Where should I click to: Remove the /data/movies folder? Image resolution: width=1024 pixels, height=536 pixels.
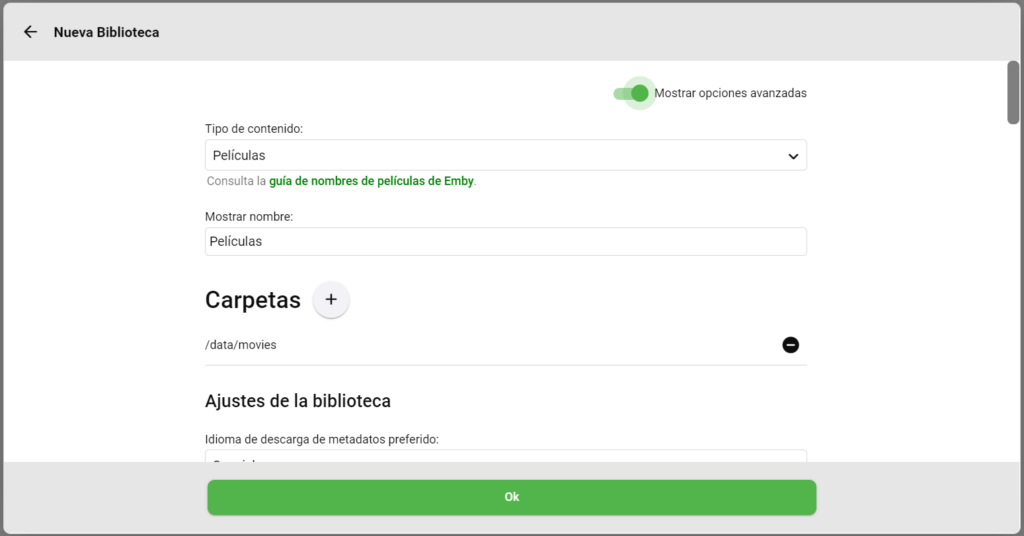pos(790,345)
